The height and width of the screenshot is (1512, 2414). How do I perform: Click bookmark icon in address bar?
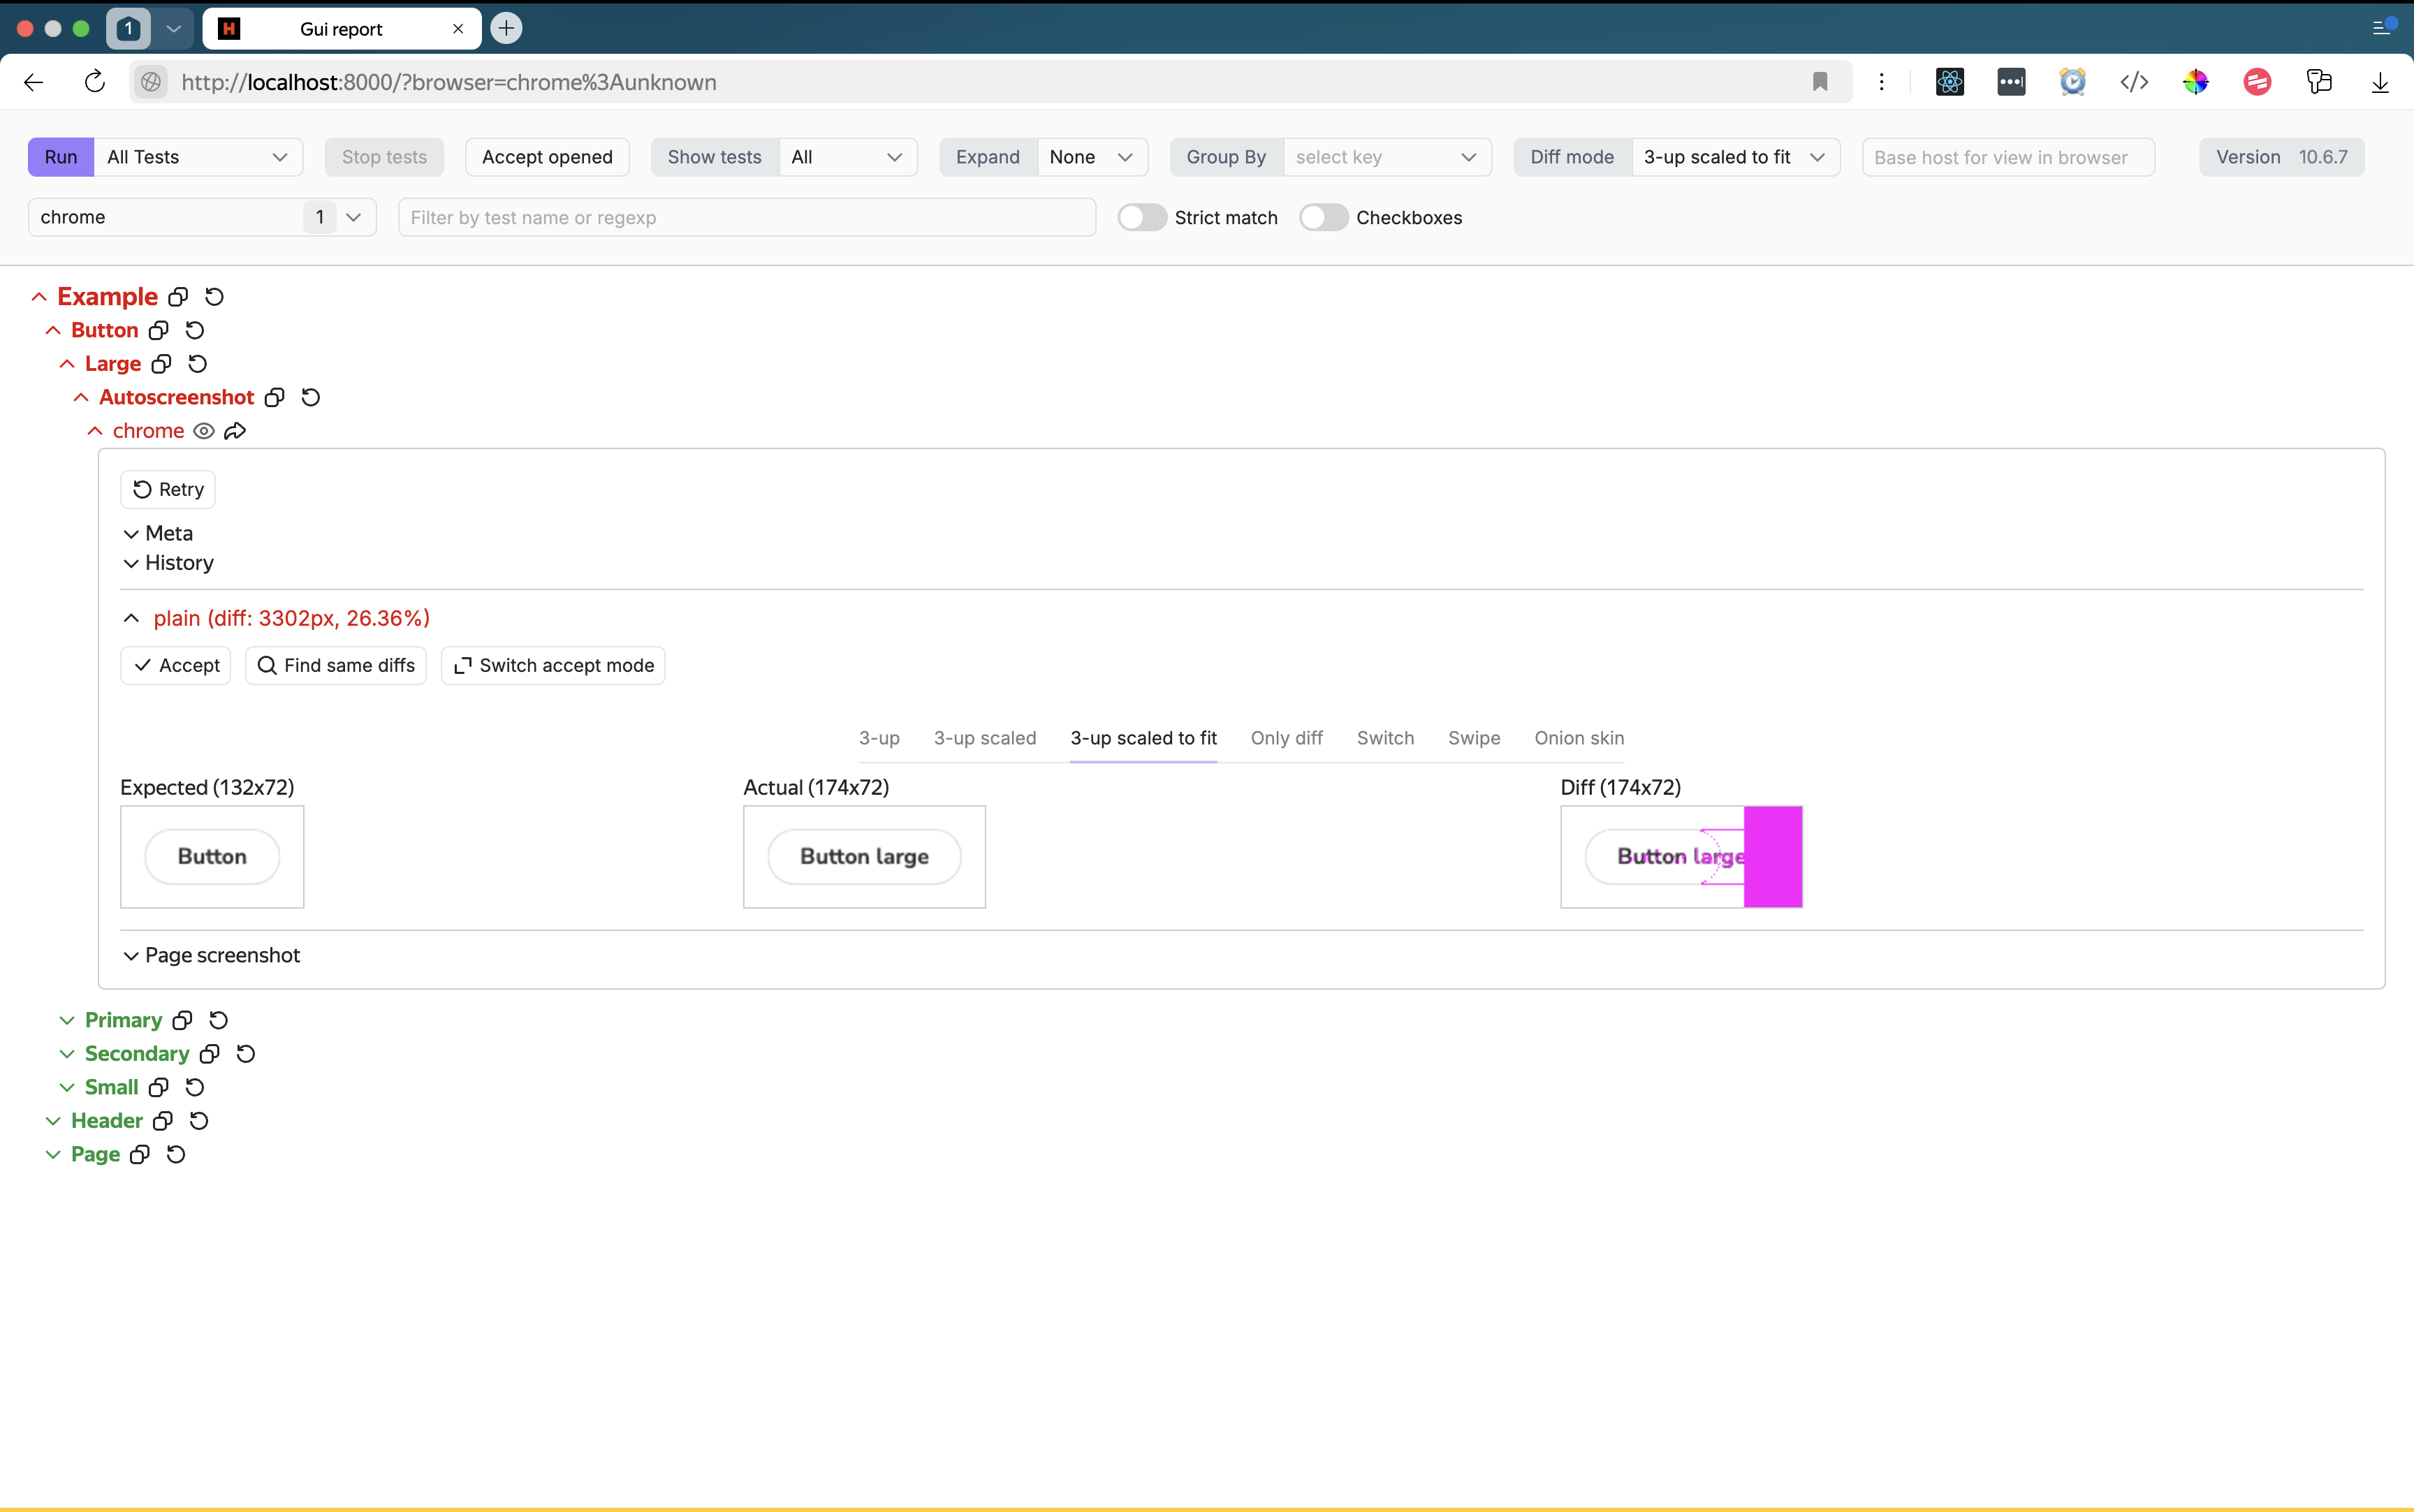[1819, 82]
